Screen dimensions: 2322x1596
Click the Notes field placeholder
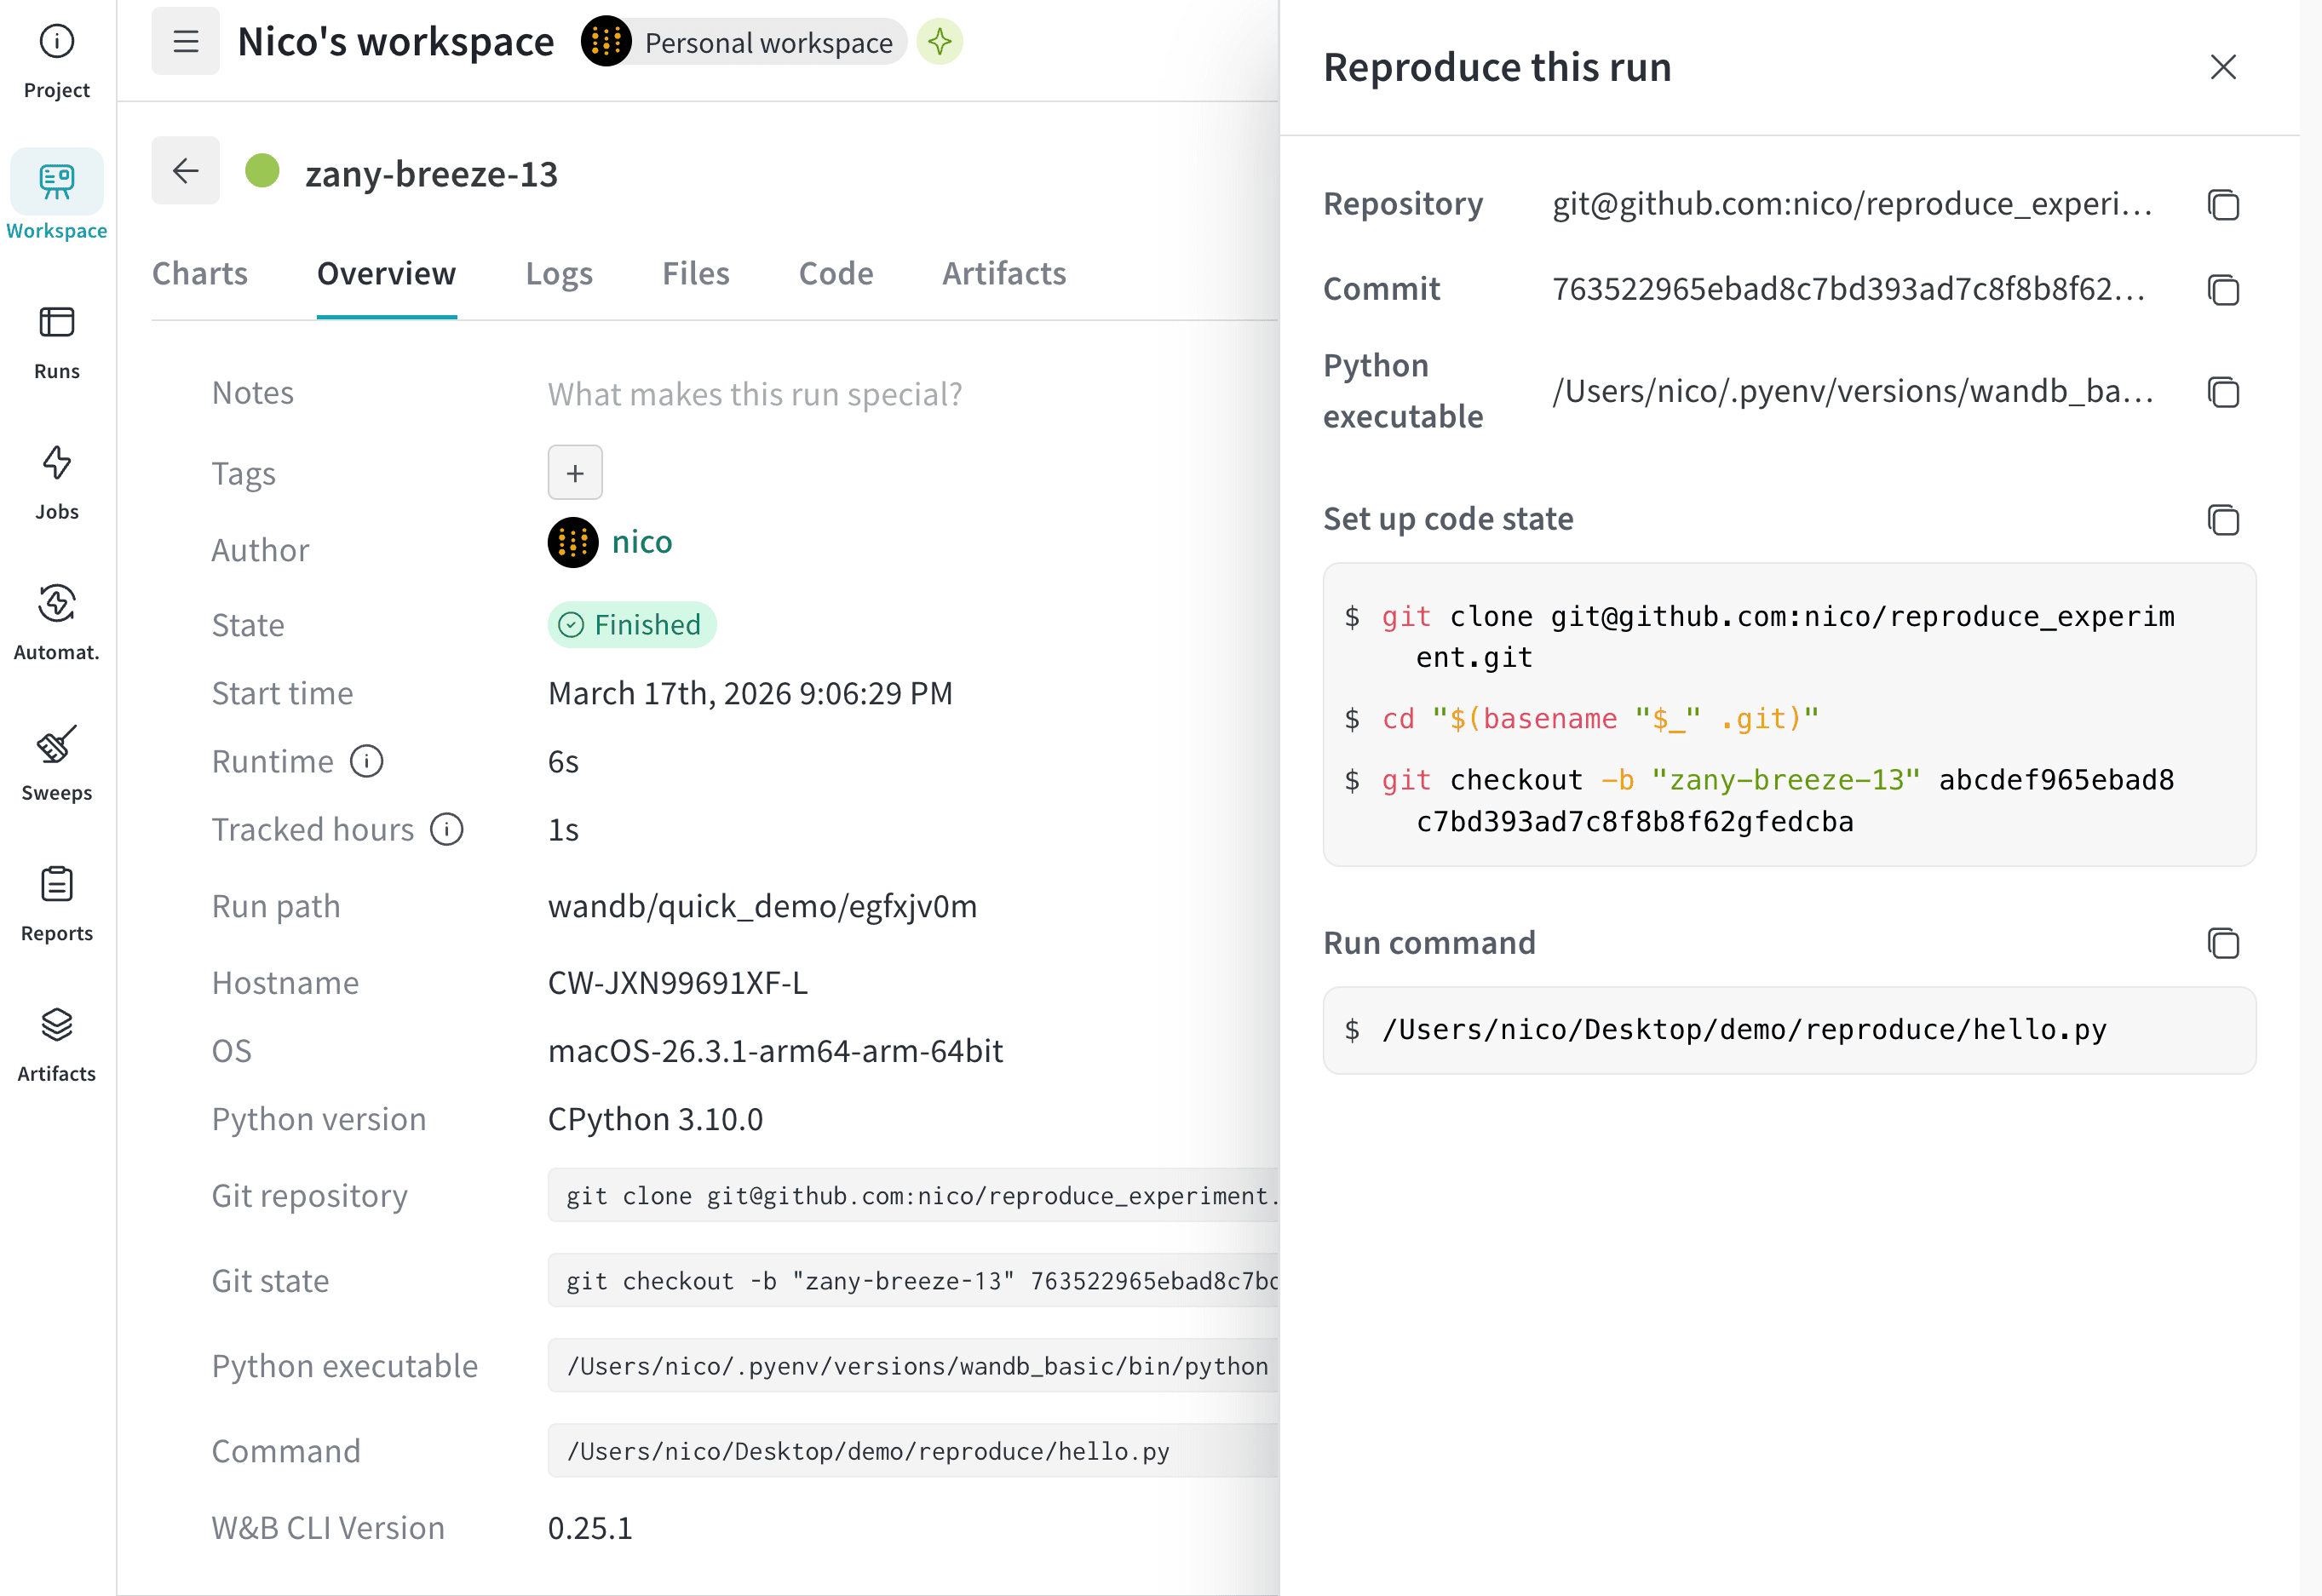click(755, 394)
